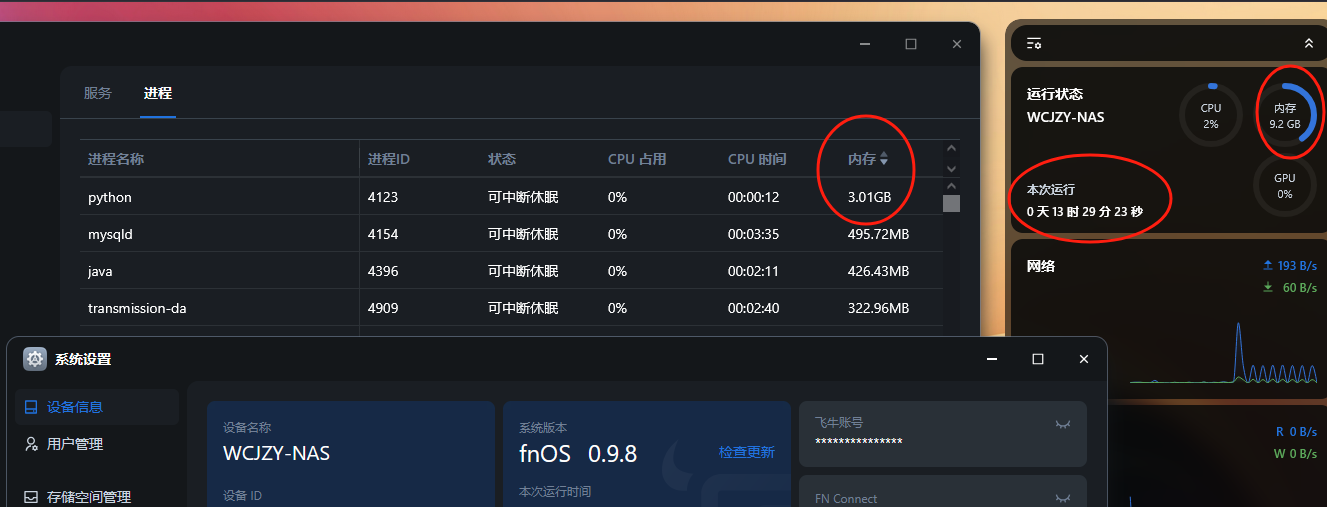The width and height of the screenshot is (1327, 507).
Task: Switch to the 服务 tab
Action: pyautogui.click(x=98, y=93)
